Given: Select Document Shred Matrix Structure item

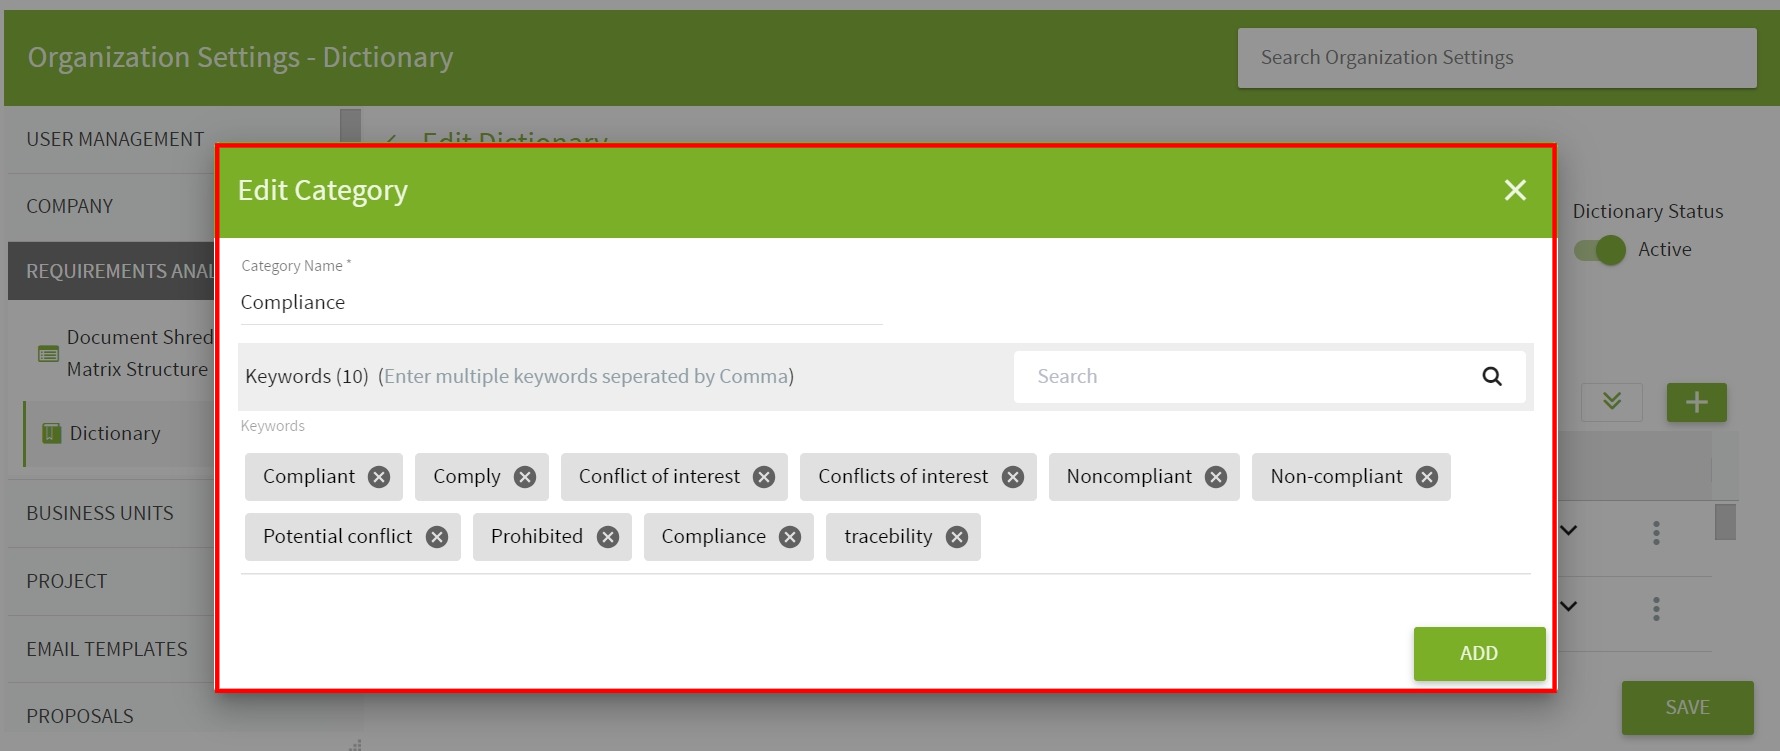Looking at the screenshot, I should 140,353.
